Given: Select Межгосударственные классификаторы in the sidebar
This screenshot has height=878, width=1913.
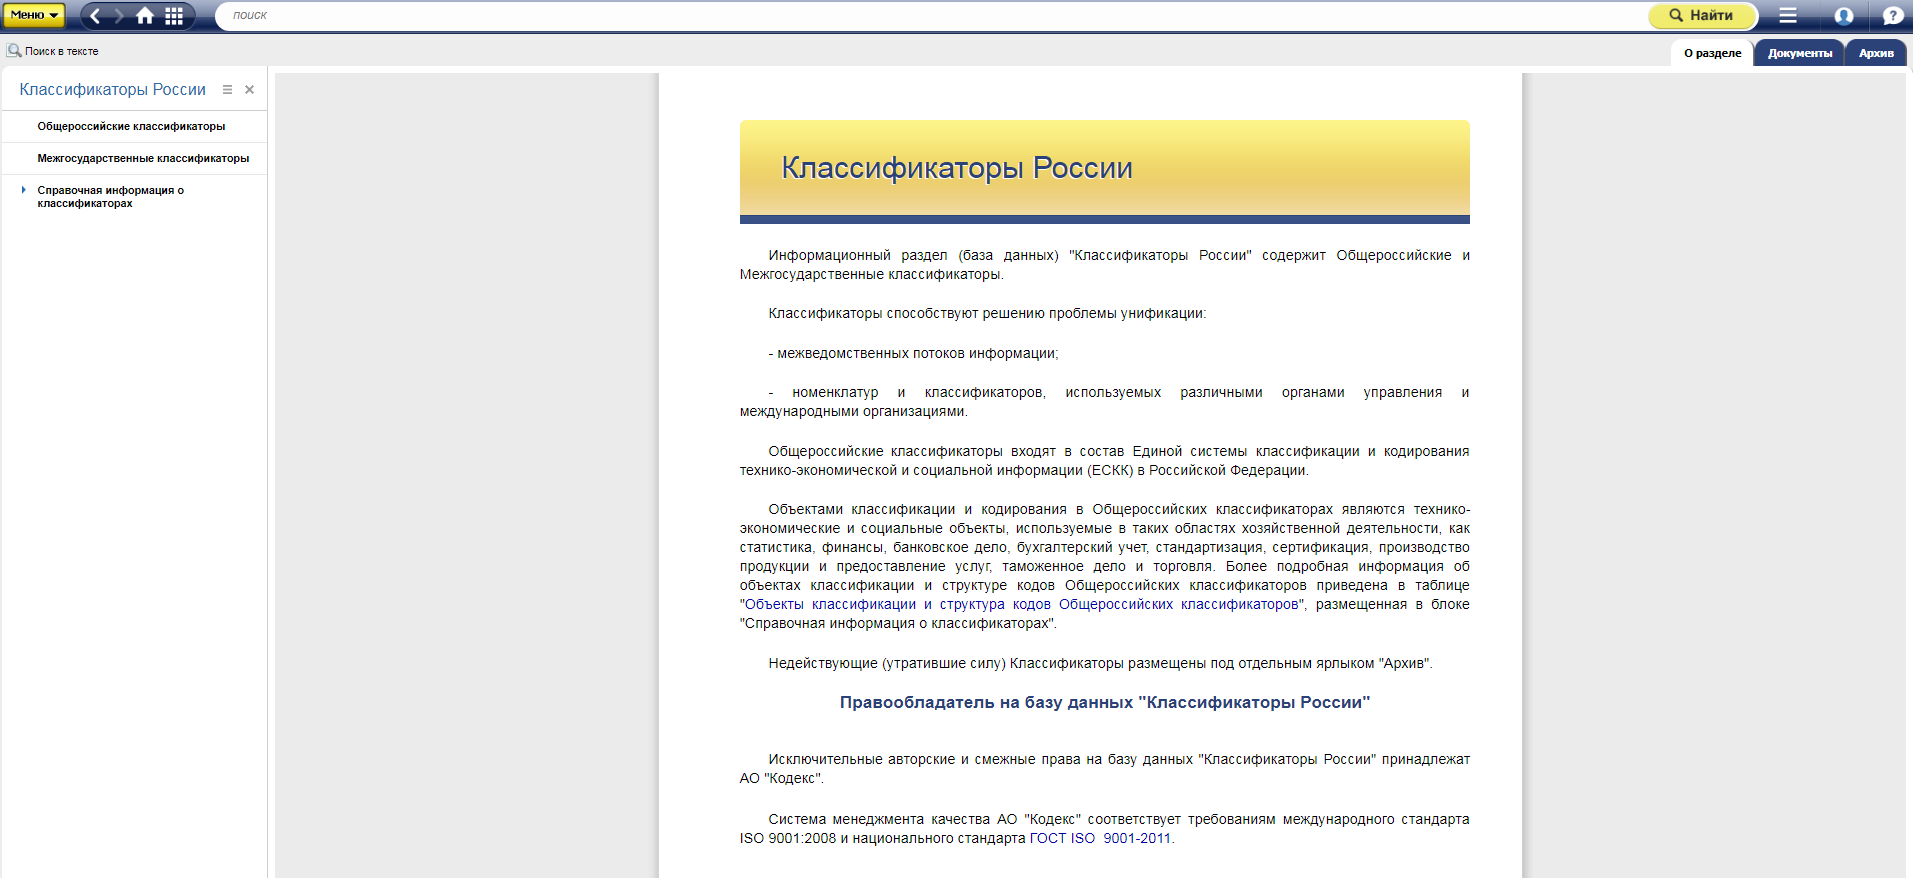Looking at the screenshot, I should point(143,159).
